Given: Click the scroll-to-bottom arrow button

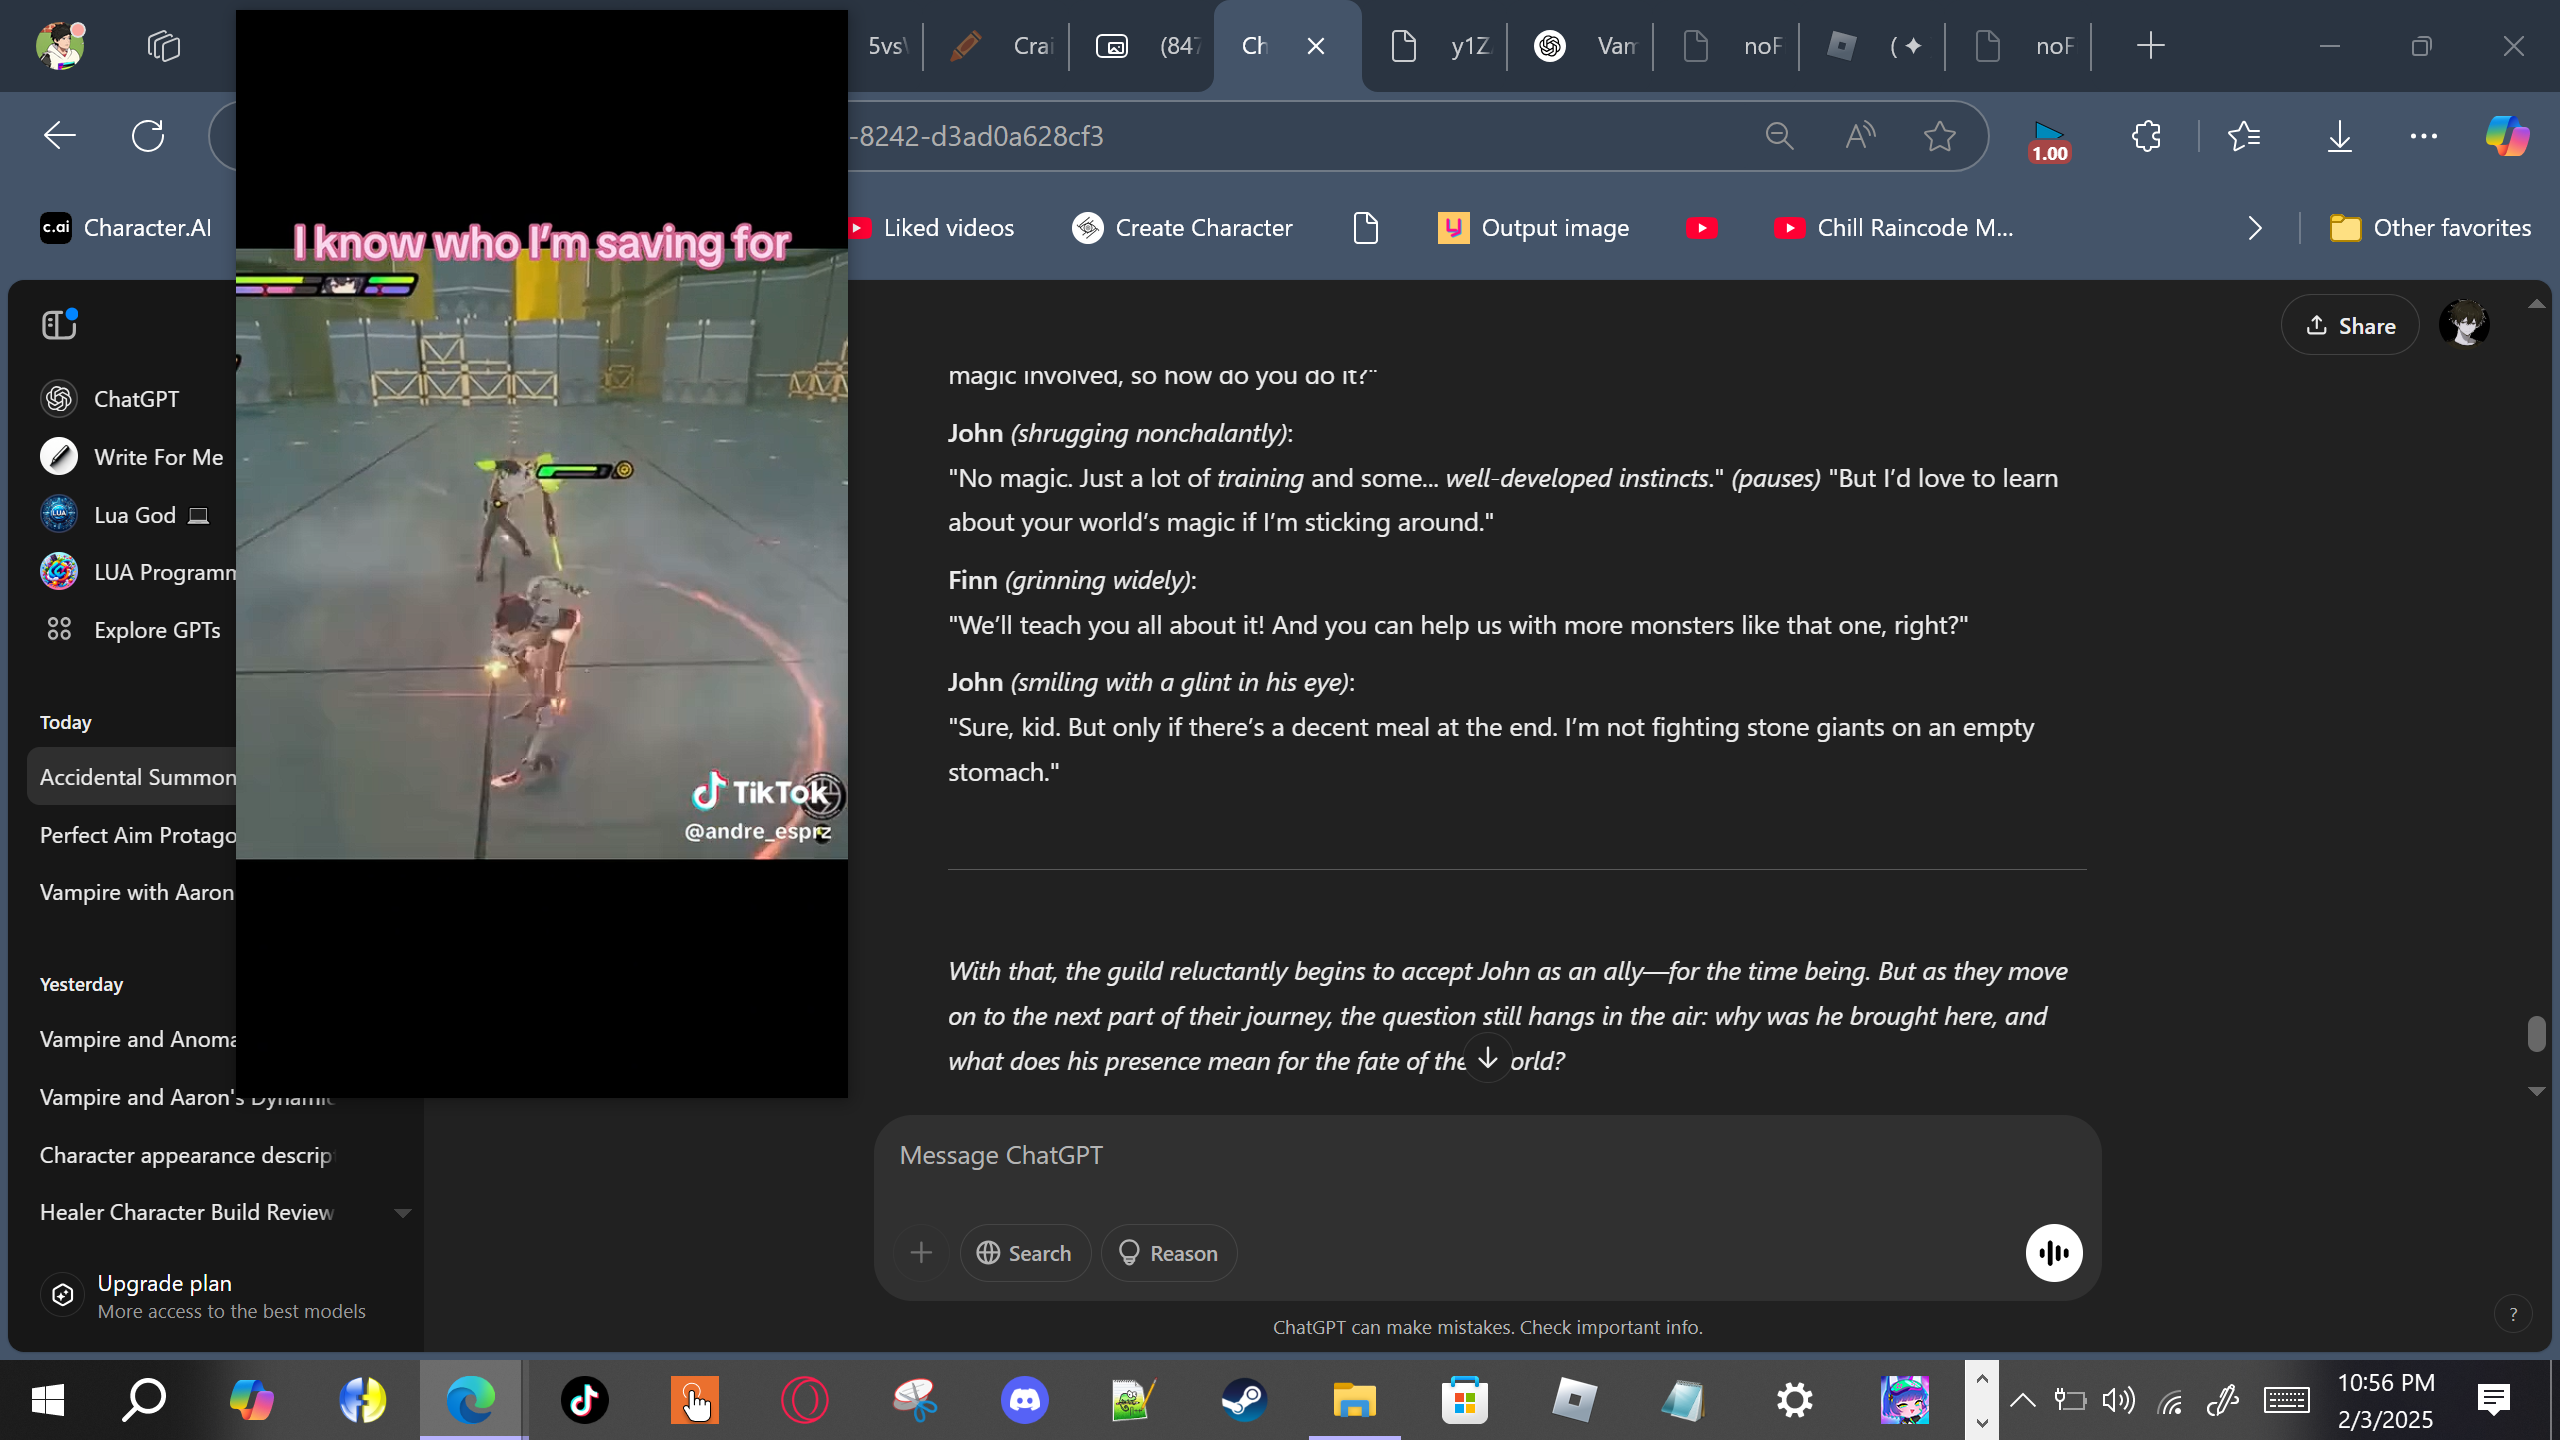Looking at the screenshot, I should (x=1488, y=1058).
